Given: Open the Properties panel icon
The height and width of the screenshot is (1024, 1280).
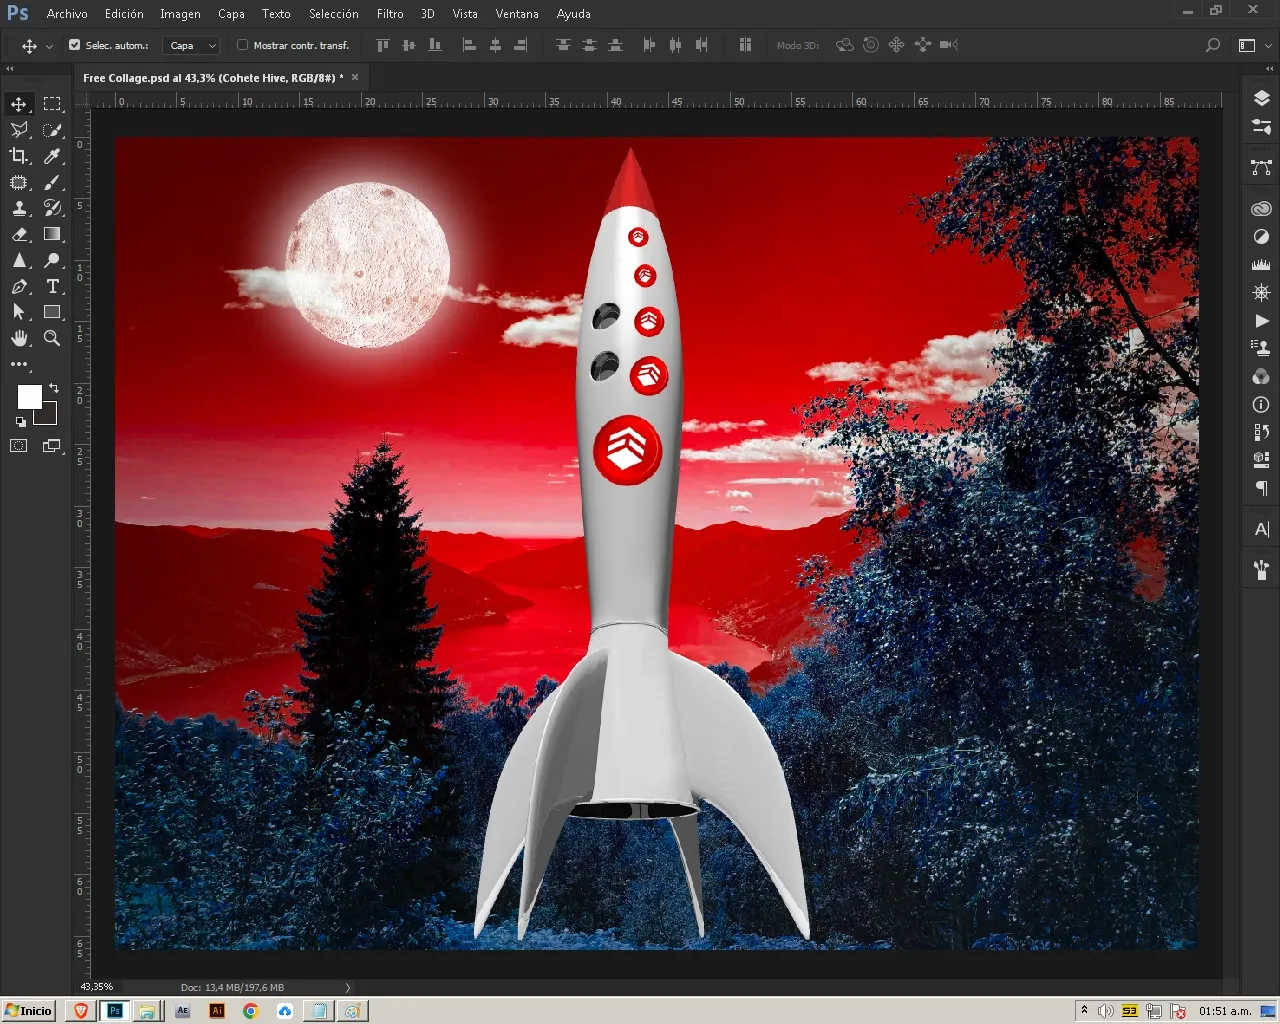Looking at the screenshot, I should 1261,126.
